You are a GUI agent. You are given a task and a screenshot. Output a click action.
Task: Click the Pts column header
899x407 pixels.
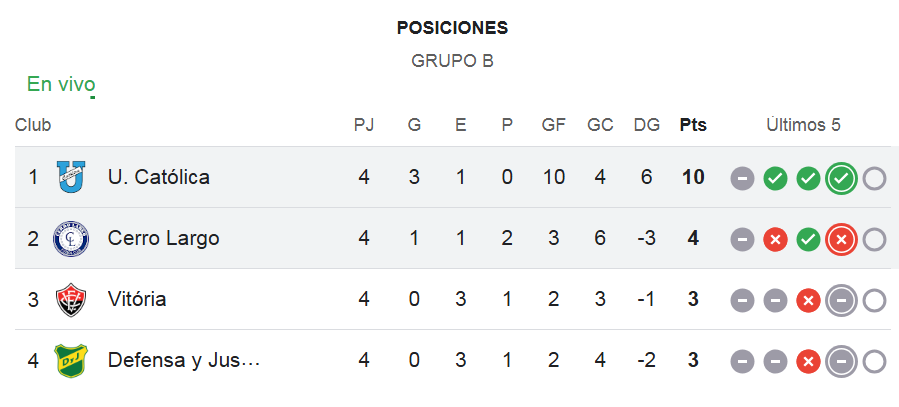pos(693,125)
